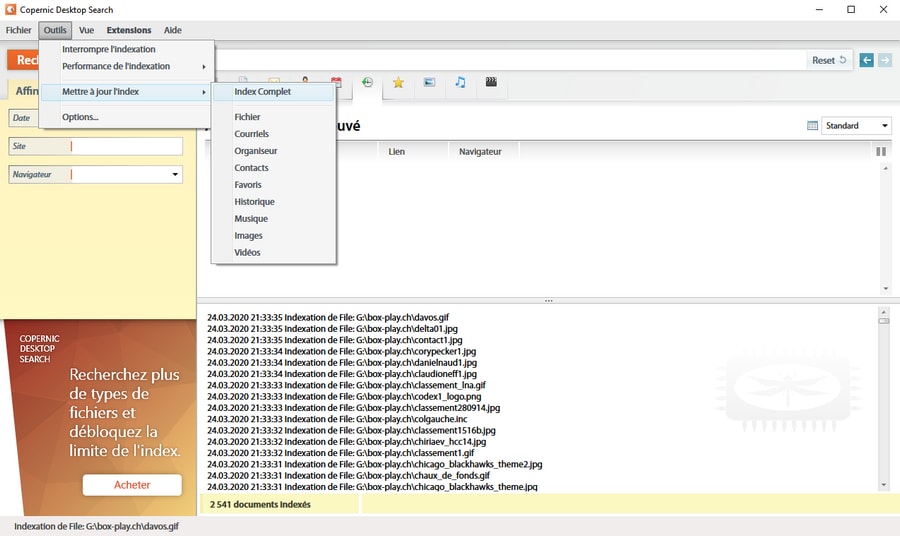Select the Videos clapperboard category icon
Image resolution: width=900 pixels, height=536 pixels.
pos(491,82)
